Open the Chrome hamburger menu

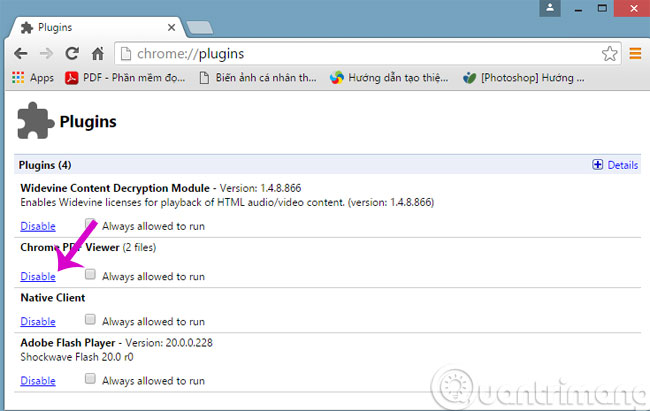pyautogui.click(x=635, y=54)
